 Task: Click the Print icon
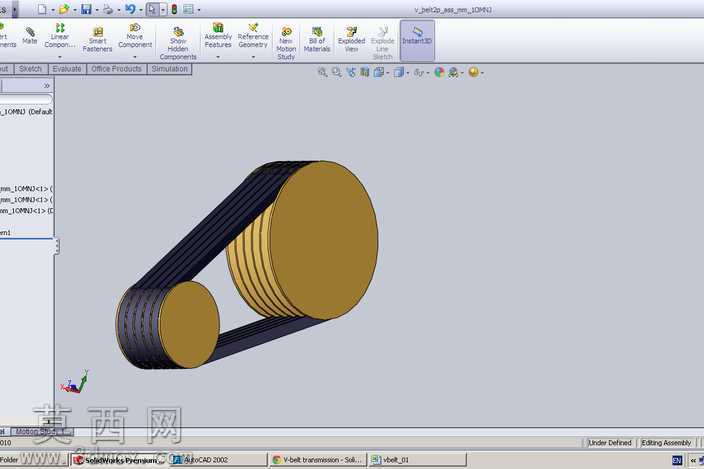108,9
